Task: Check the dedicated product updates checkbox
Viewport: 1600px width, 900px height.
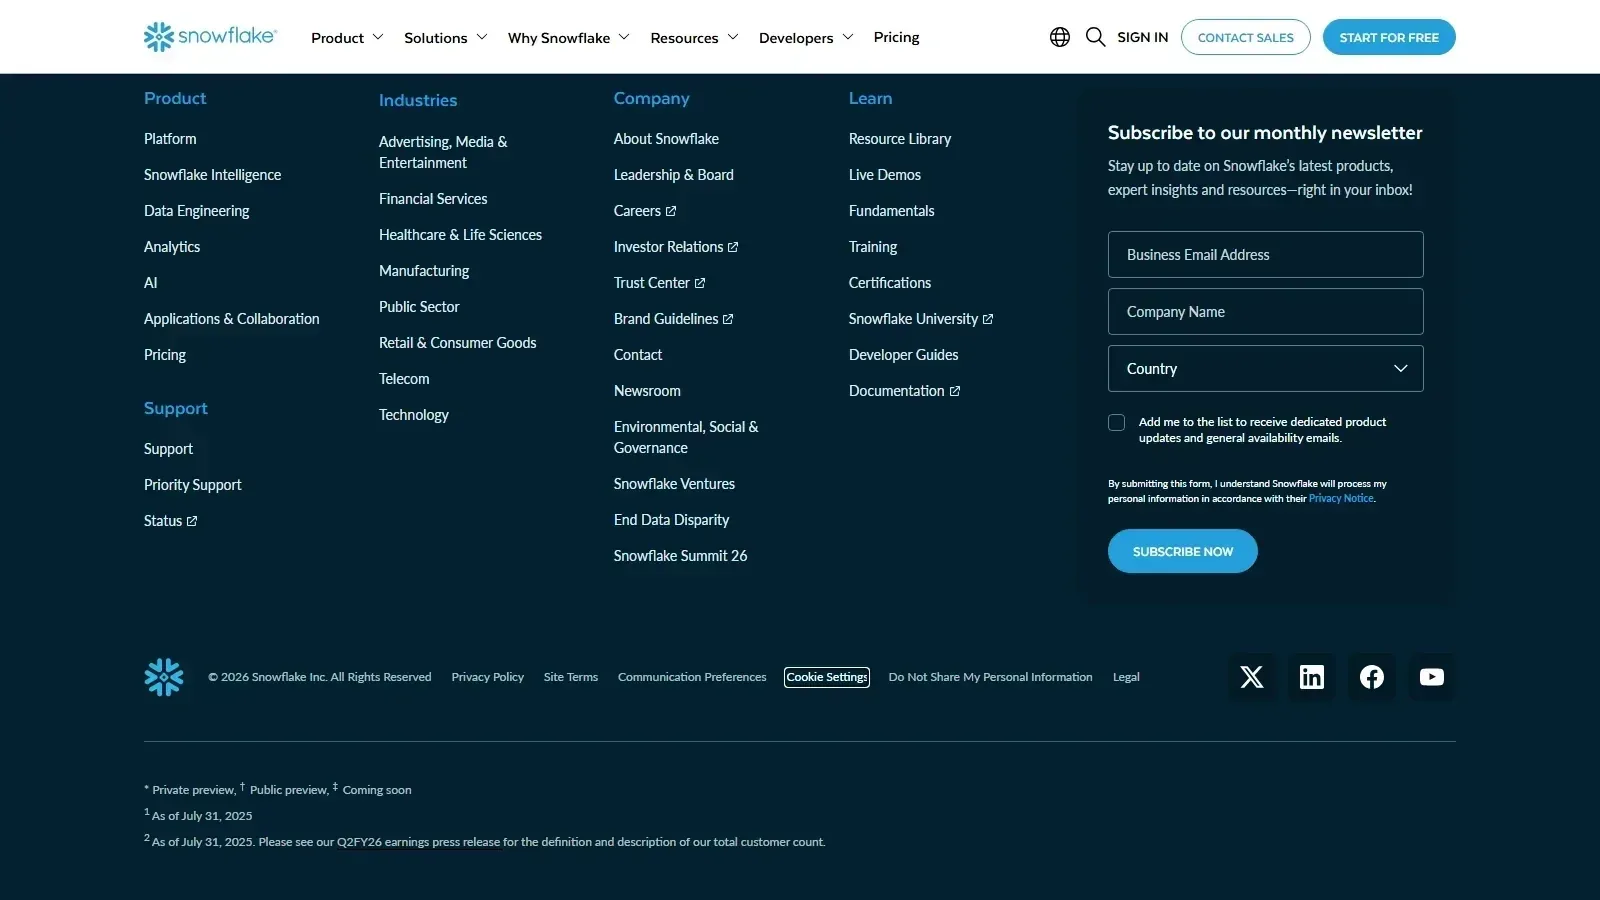Action: (x=1117, y=423)
